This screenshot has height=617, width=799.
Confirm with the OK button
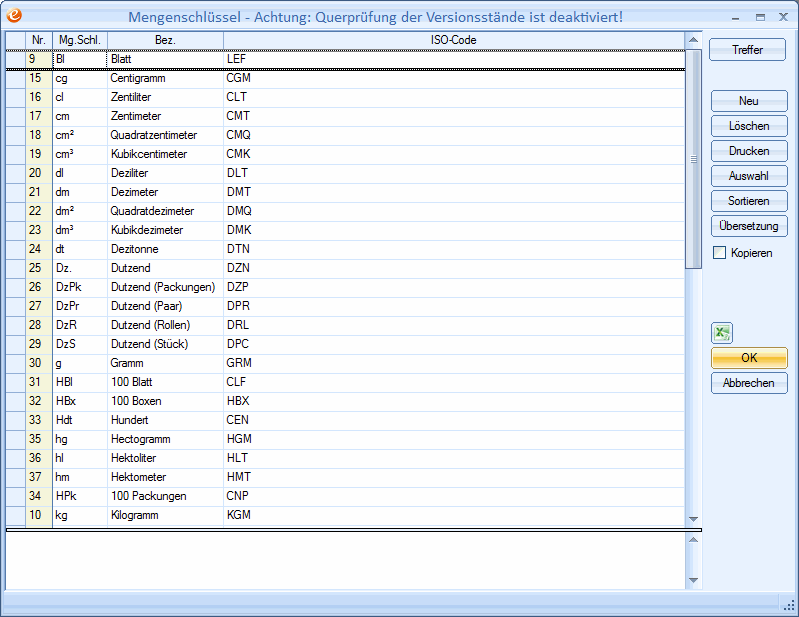pos(748,358)
